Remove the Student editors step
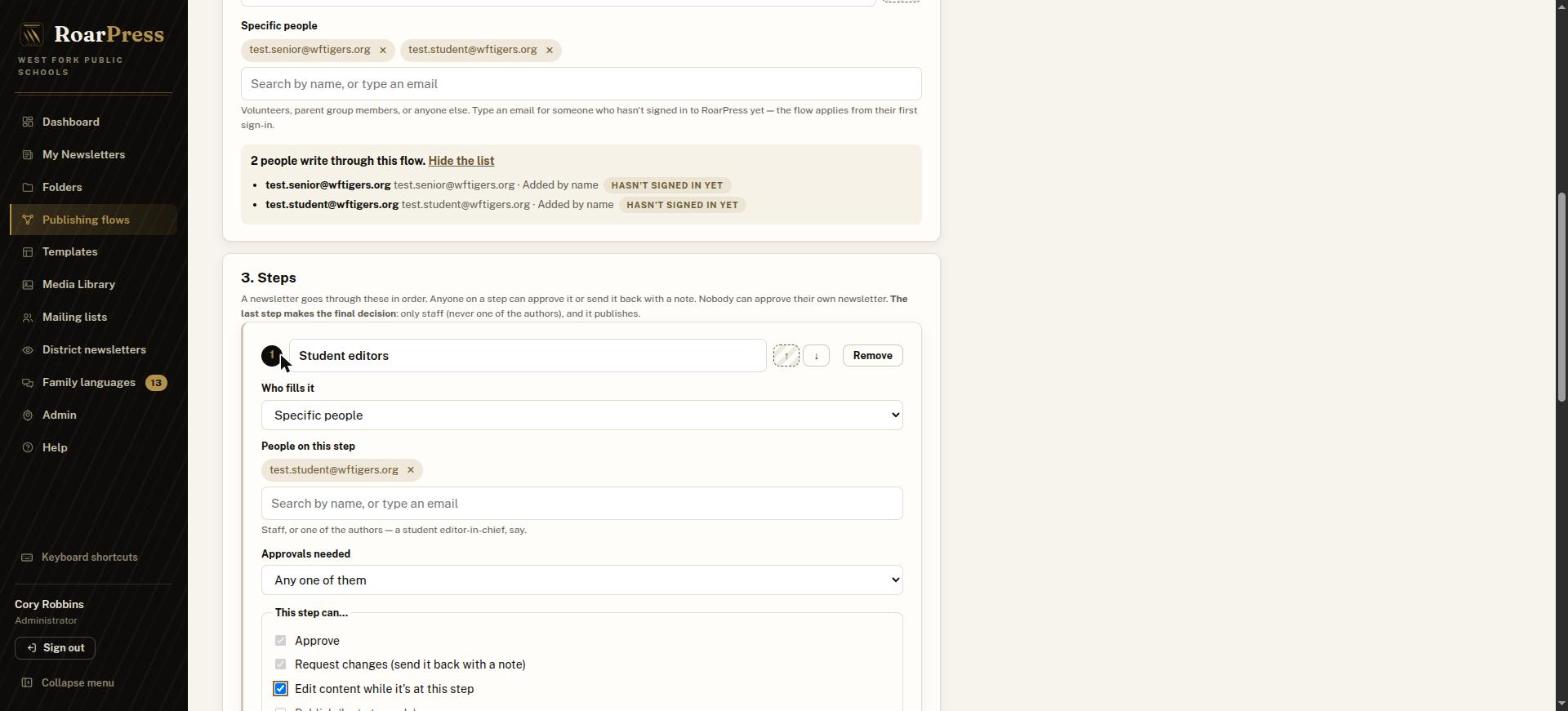This screenshot has height=711, width=1568. click(x=872, y=356)
